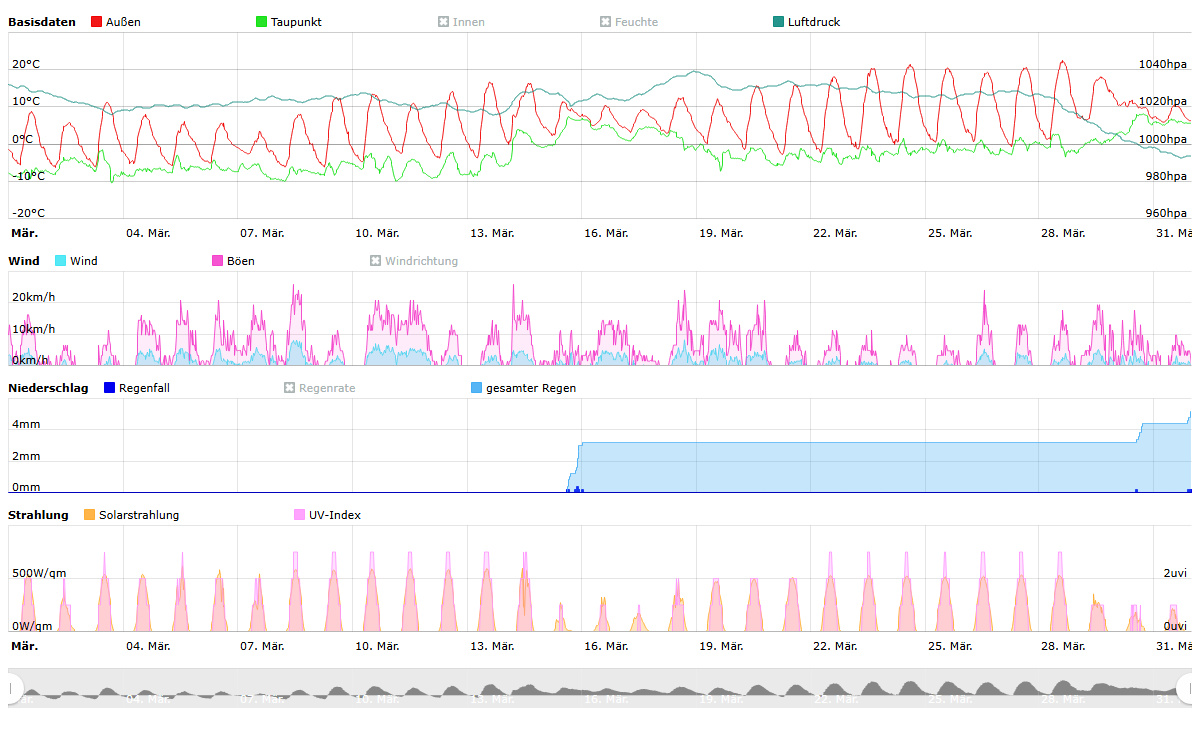This screenshot has width=1200, height=750.
Task: Click the navigator overview chart at bottom
Action: tap(600, 688)
